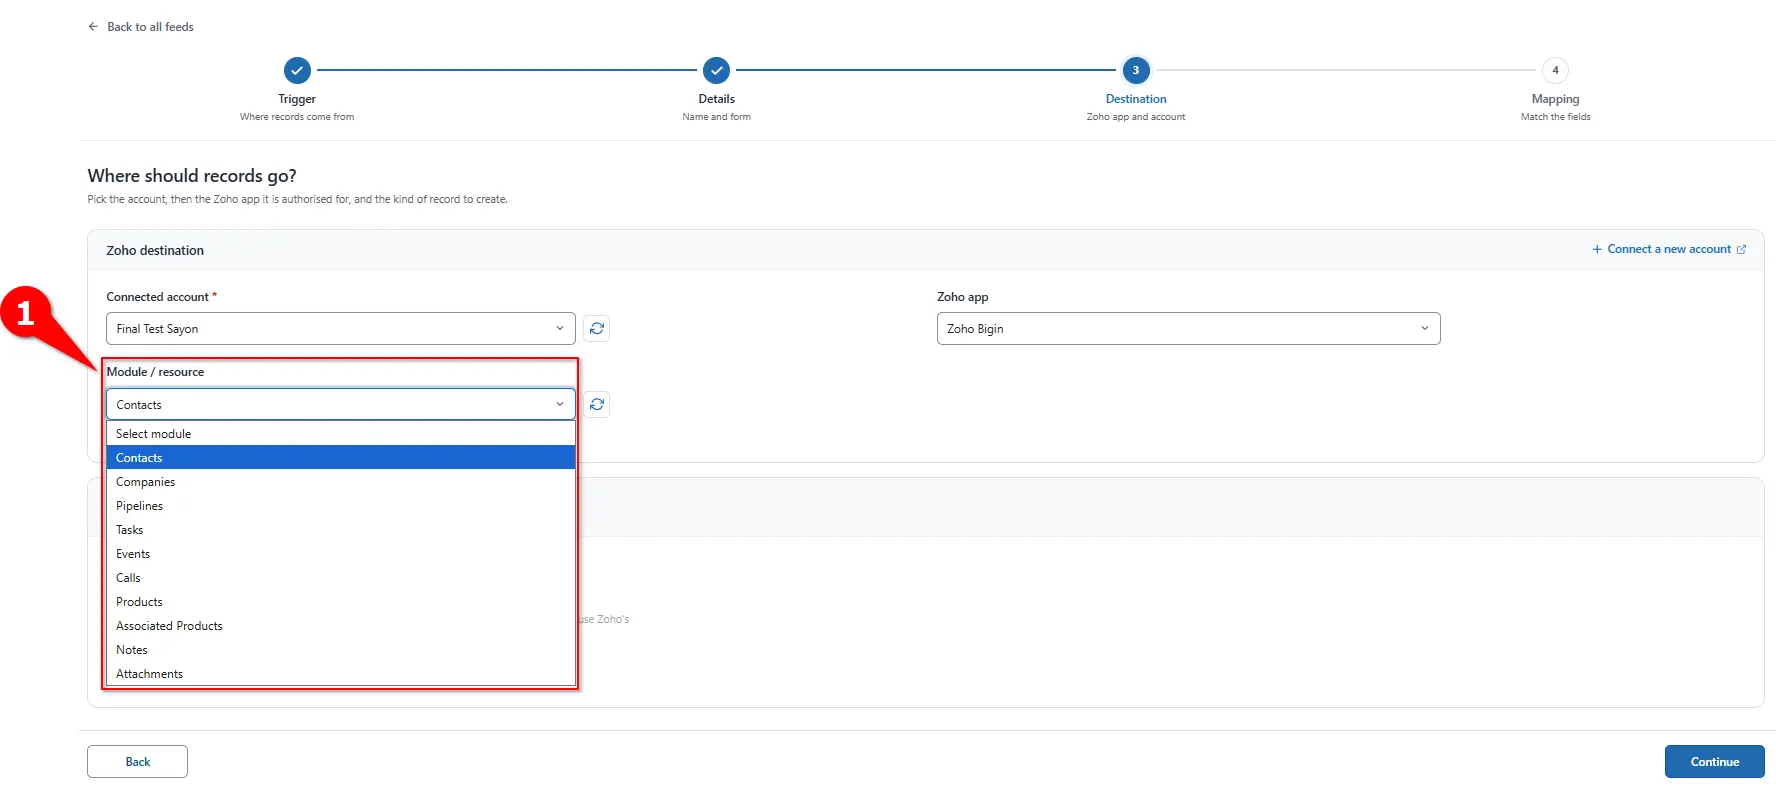Choose Calls from the module list
This screenshot has height=789, width=1776.
tap(341, 578)
